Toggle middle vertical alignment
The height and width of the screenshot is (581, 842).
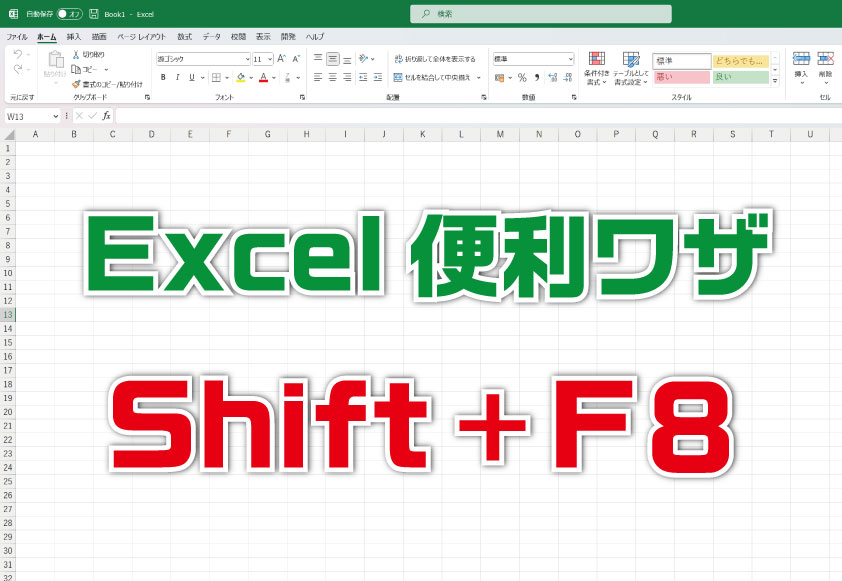click(333, 59)
